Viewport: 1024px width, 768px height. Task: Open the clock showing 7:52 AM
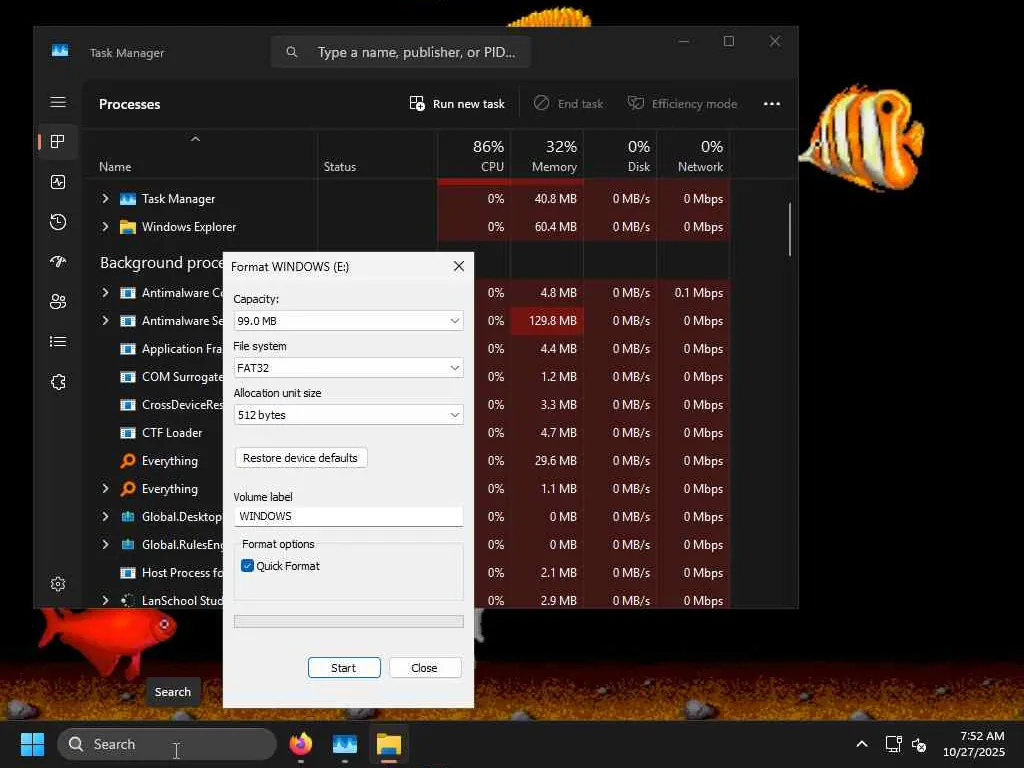973,744
